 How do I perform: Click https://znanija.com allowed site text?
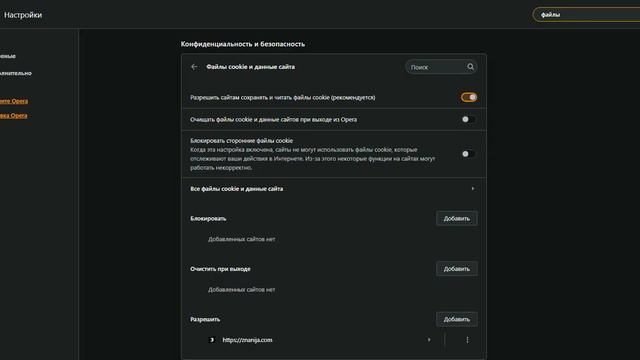coord(247,340)
